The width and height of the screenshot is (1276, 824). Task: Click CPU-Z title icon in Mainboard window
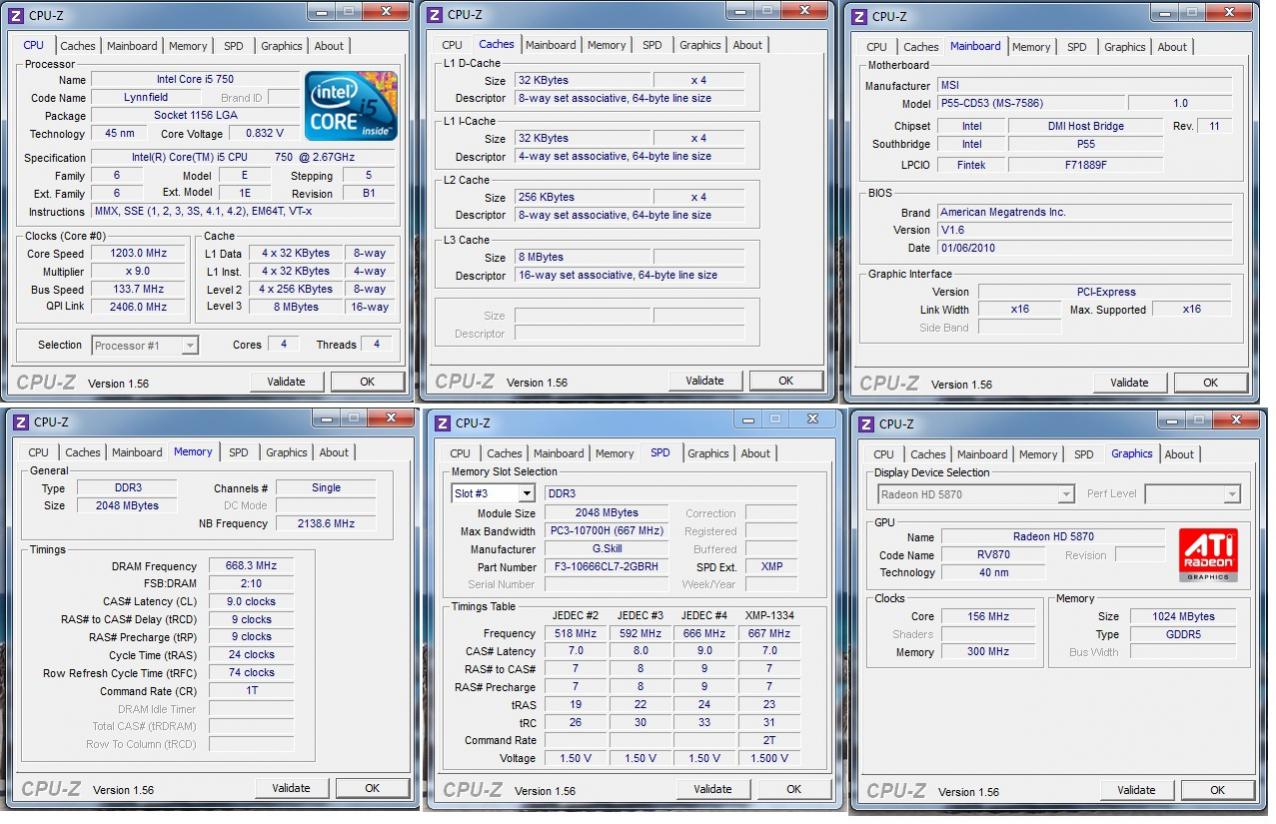pyautogui.click(x=859, y=16)
